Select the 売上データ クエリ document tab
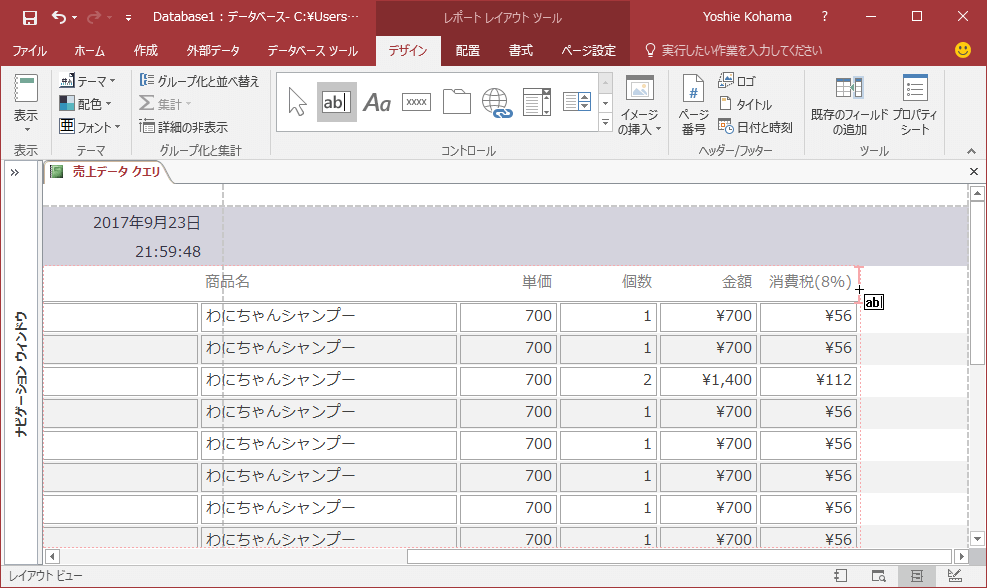This screenshot has width=987, height=588. coord(107,171)
